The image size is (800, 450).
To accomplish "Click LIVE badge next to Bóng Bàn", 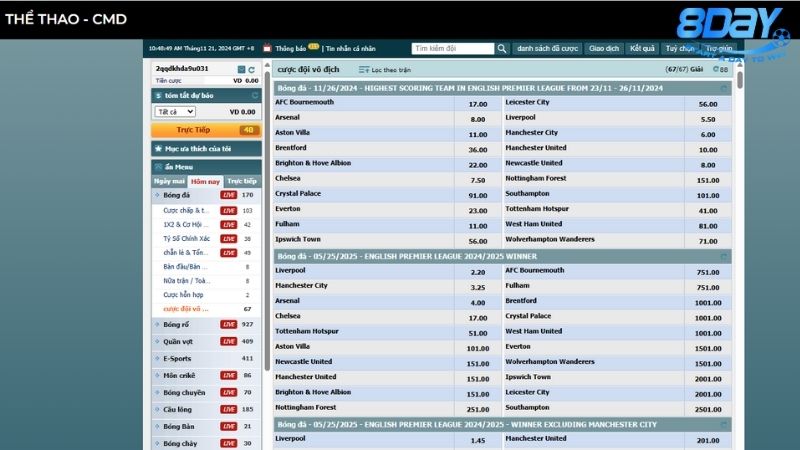I will (229, 426).
